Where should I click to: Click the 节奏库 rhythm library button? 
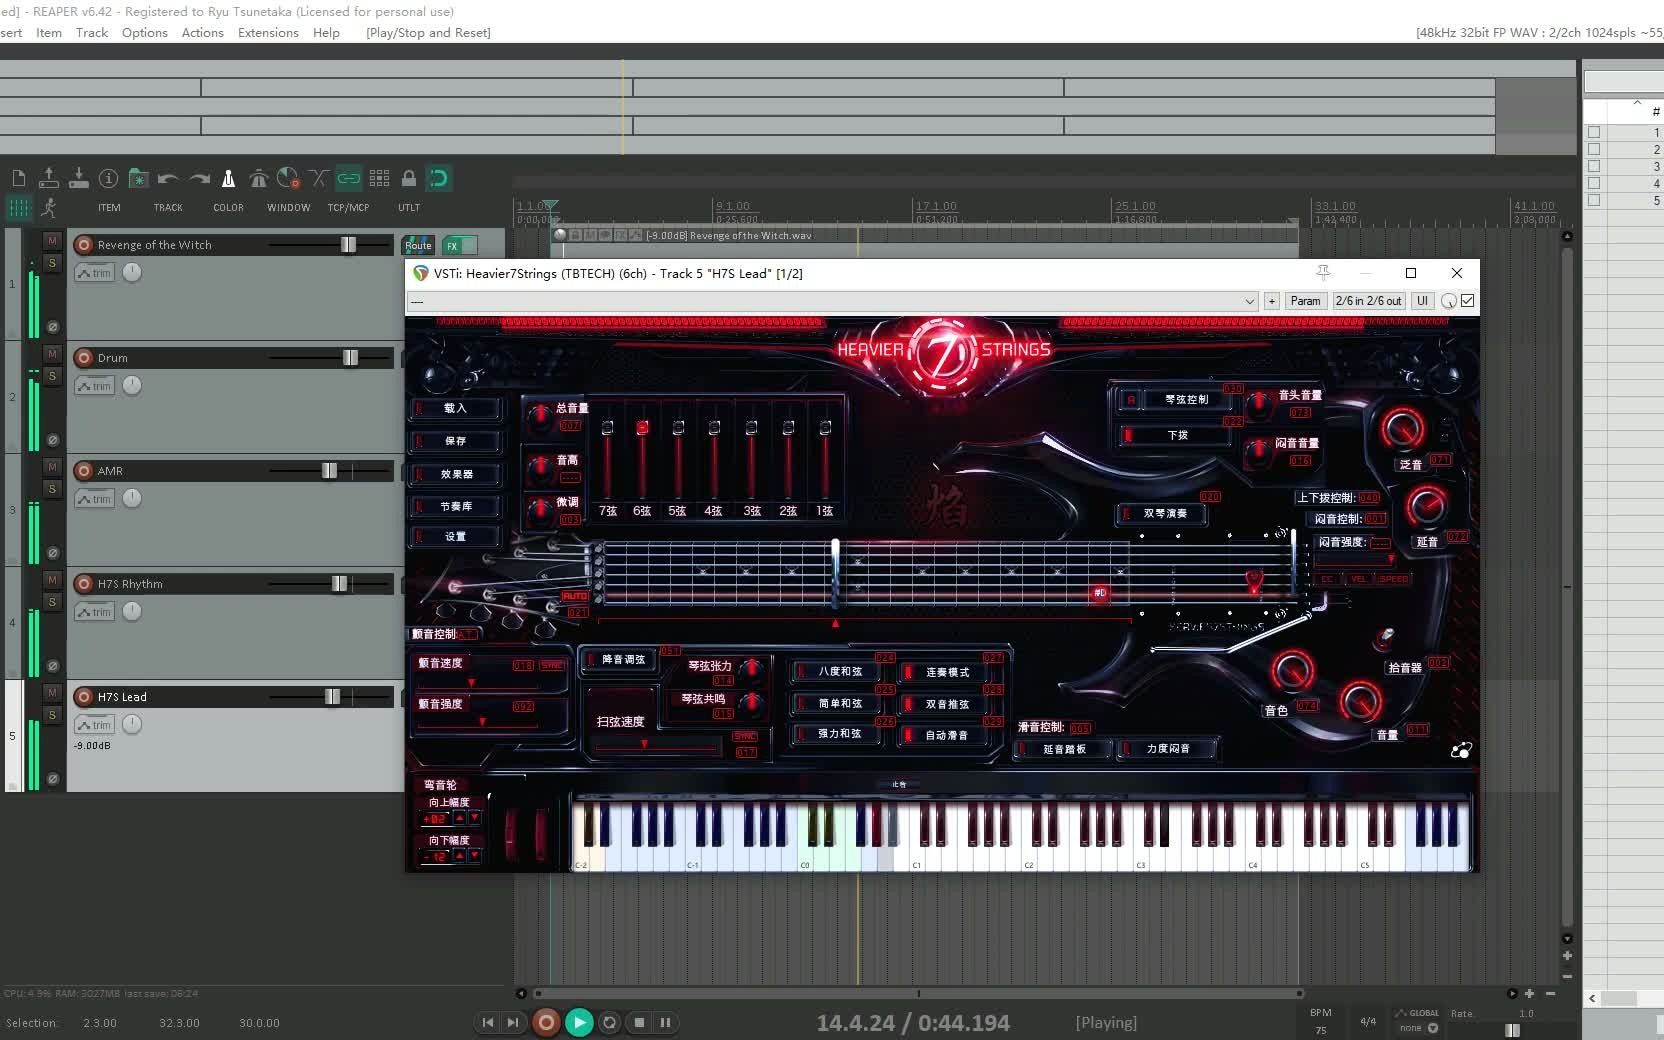click(455, 507)
